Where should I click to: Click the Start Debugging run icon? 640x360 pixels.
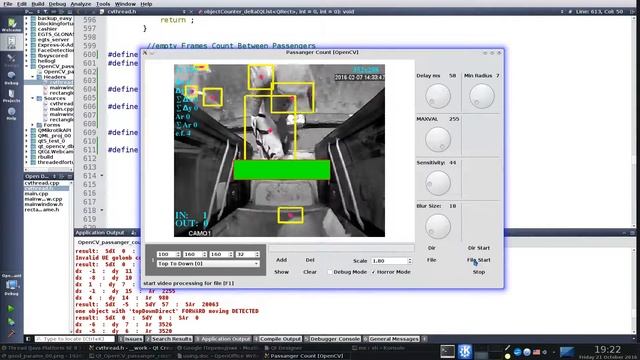[11, 322]
